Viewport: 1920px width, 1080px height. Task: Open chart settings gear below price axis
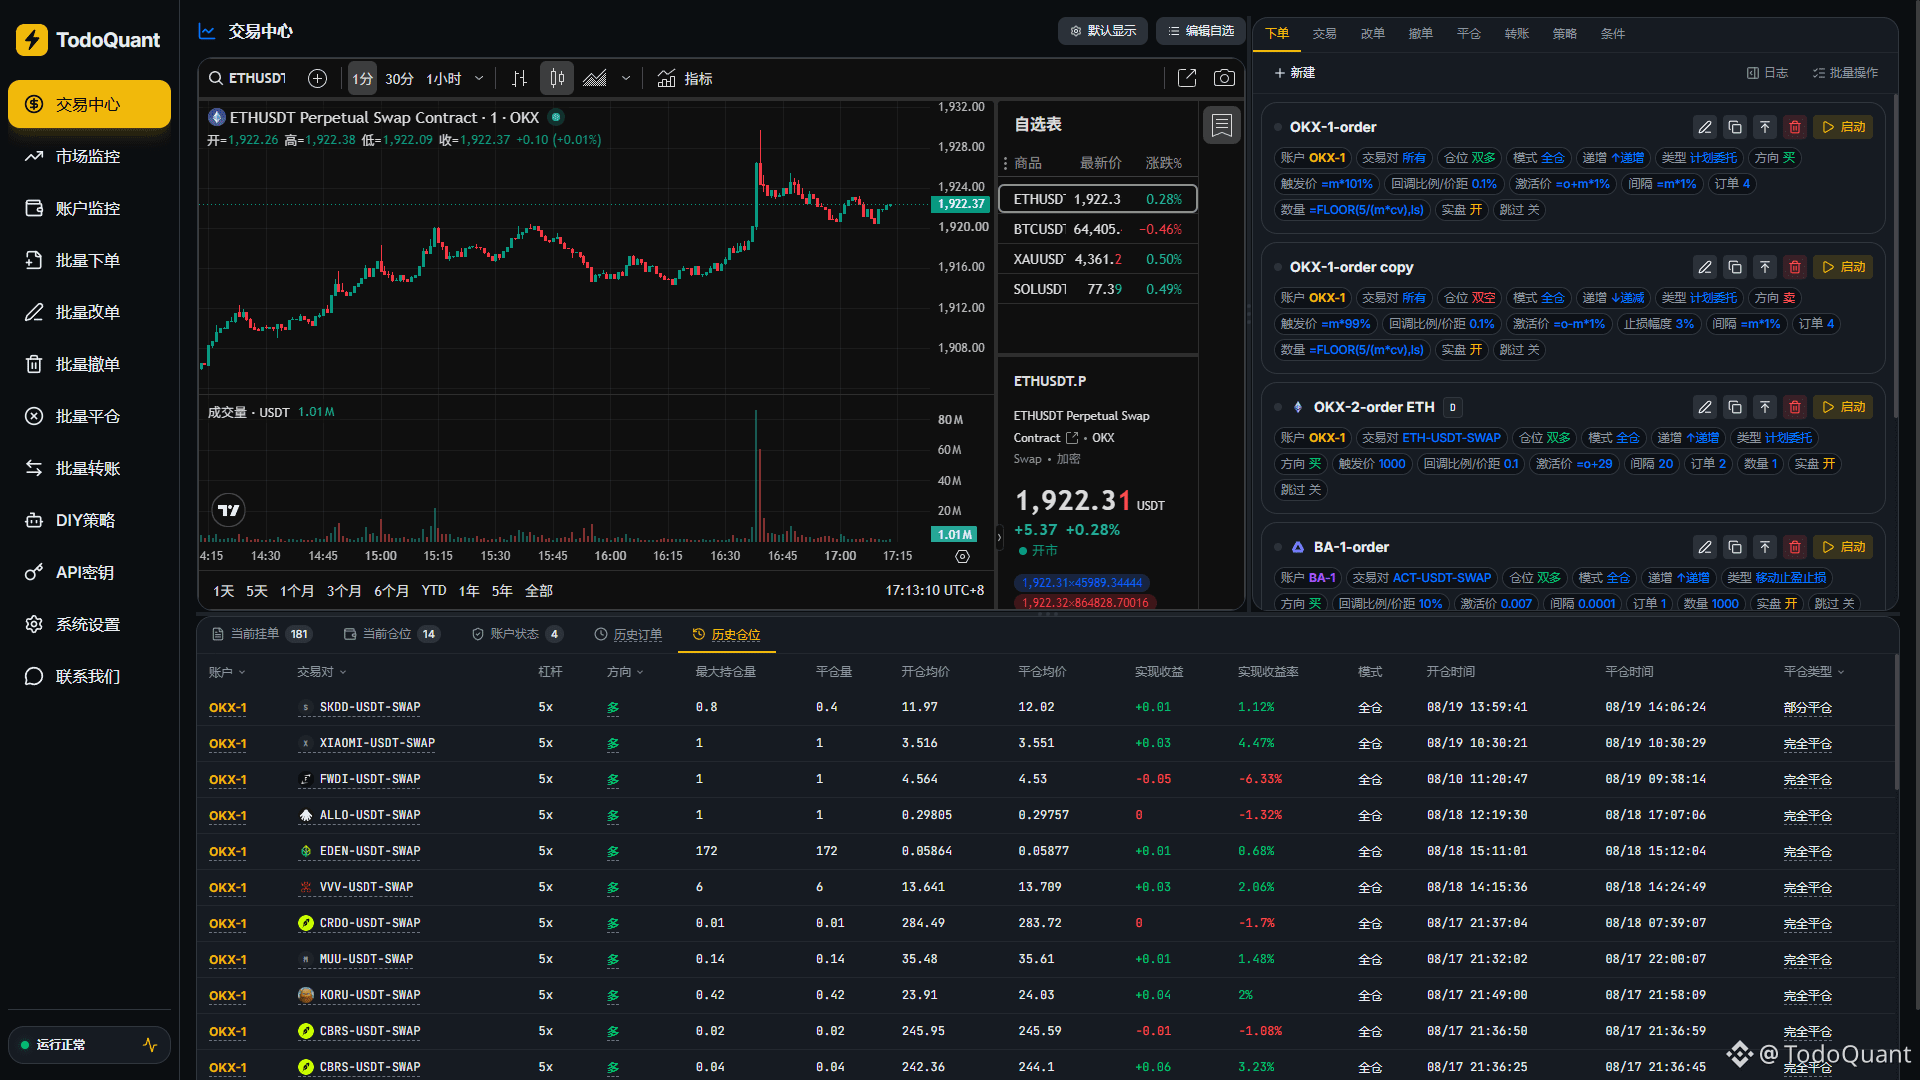pyautogui.click(x=962, y=556)
